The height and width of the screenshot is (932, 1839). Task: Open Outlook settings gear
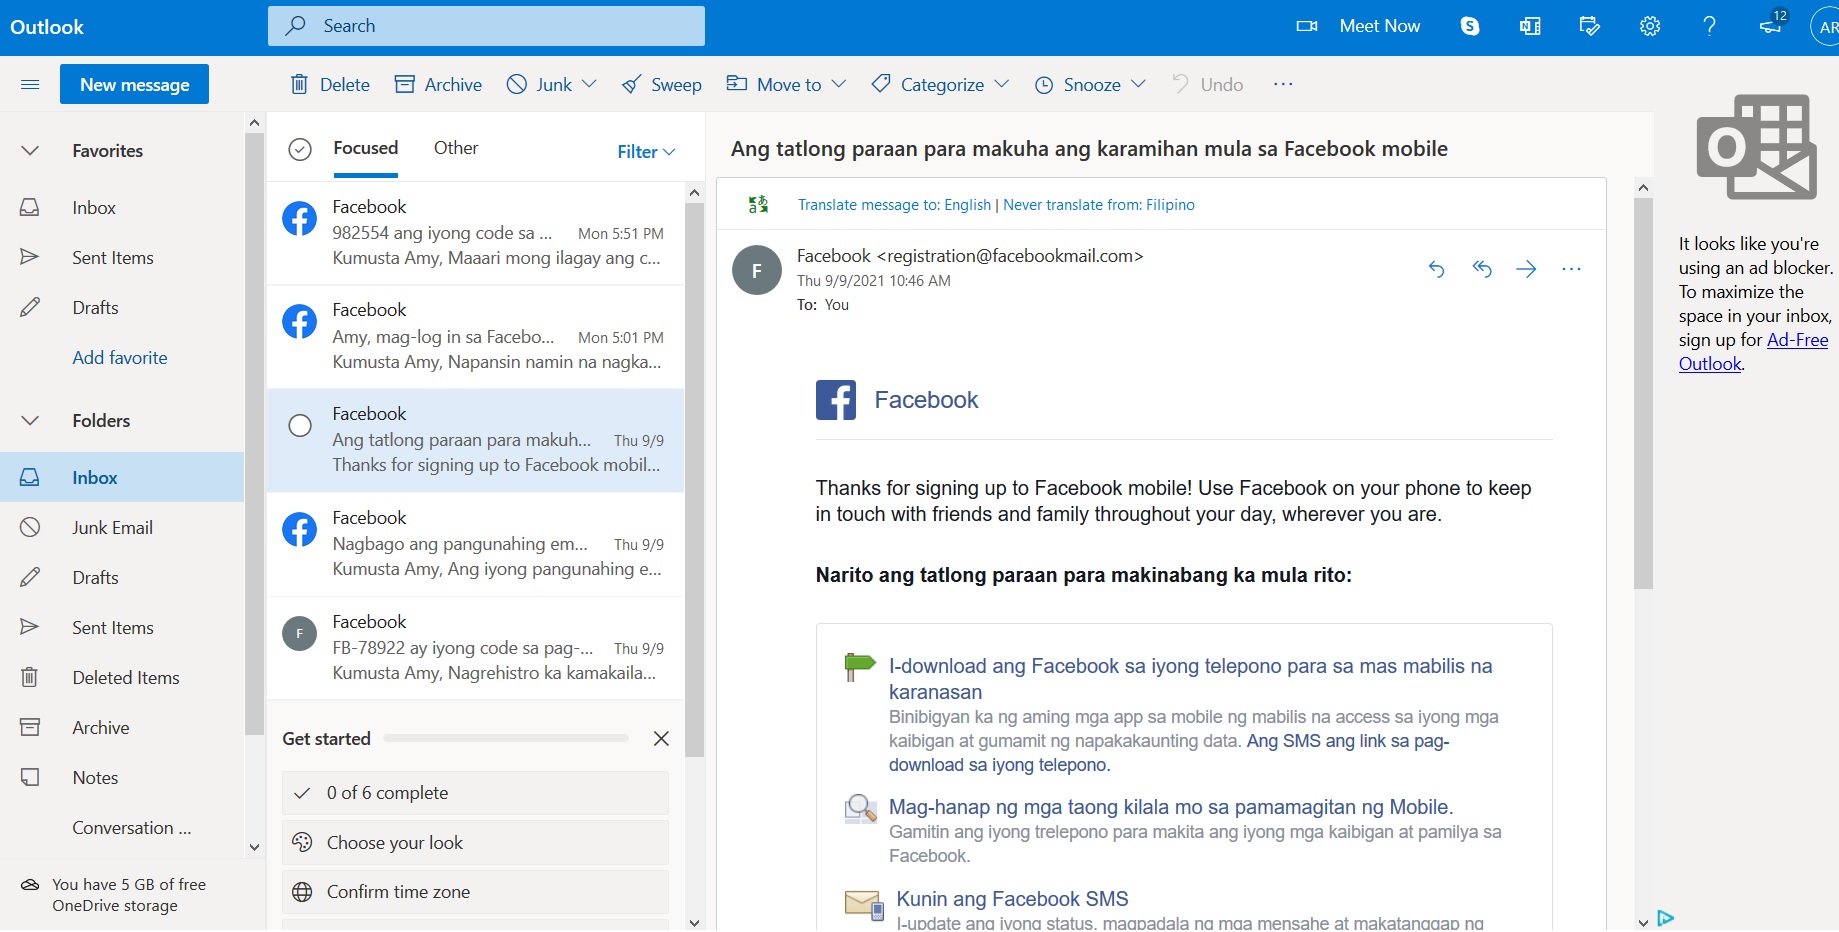click(x=1650, y=27)
